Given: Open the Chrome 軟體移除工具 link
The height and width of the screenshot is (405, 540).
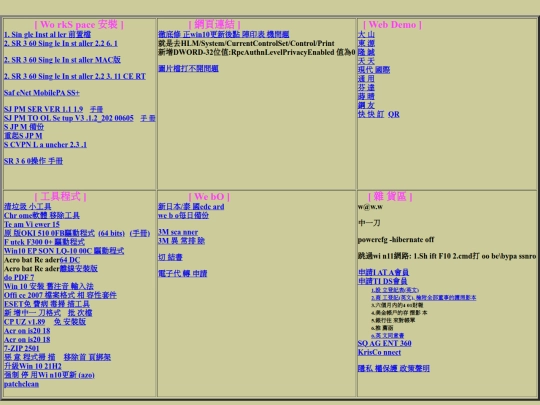Looking at the screenshot, I should tap(42, 216).
